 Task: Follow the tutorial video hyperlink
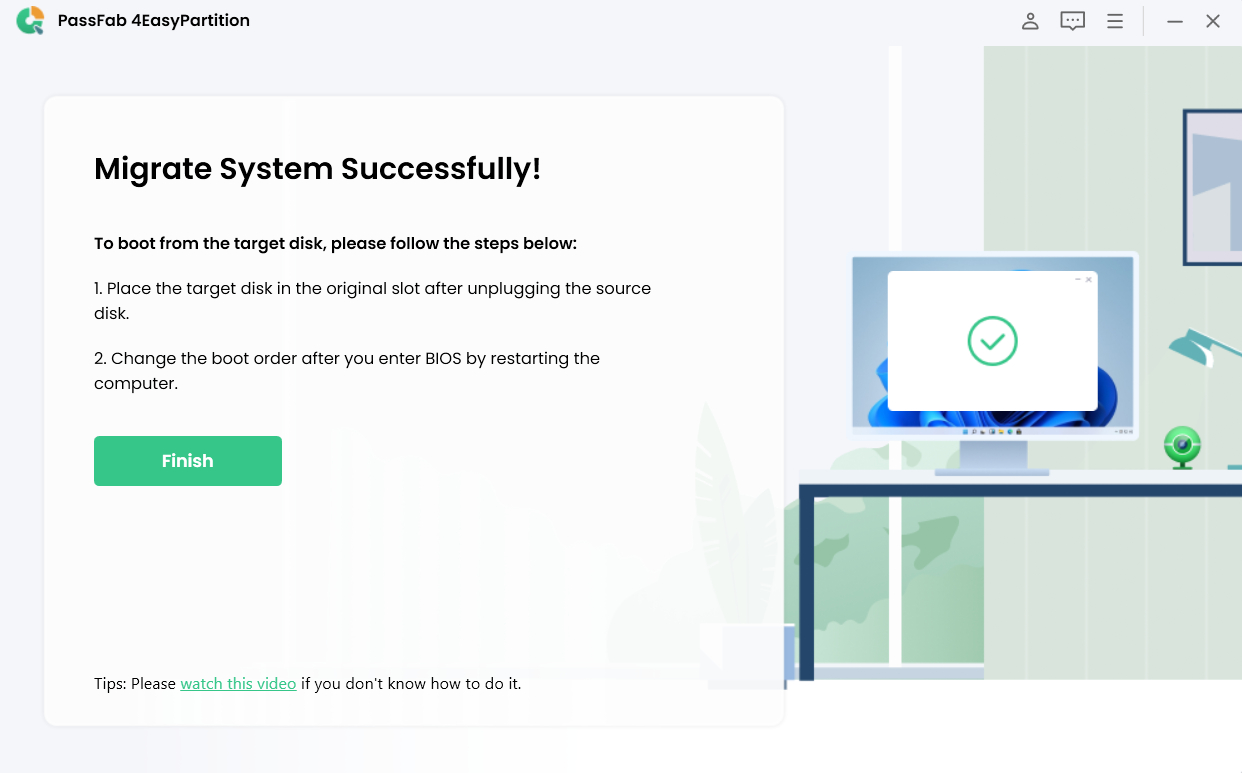point(238,683)
